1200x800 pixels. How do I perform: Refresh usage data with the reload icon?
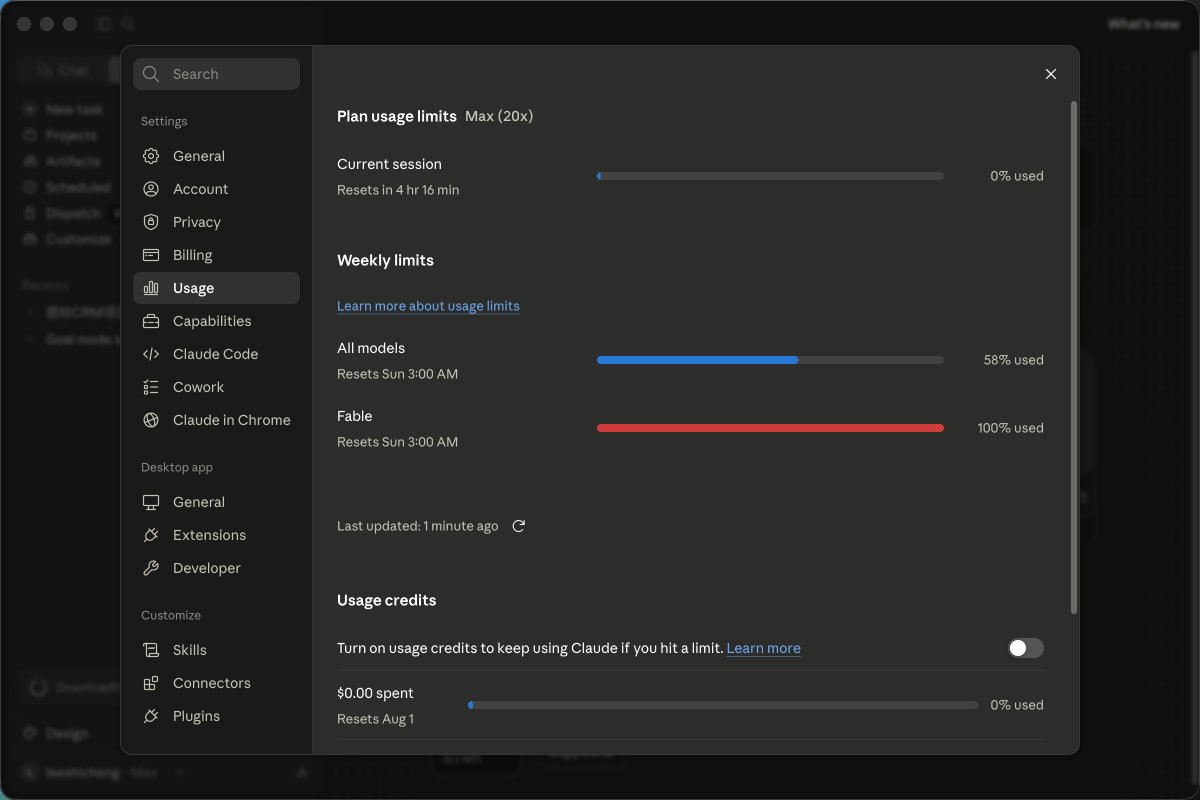click(518, 526)
